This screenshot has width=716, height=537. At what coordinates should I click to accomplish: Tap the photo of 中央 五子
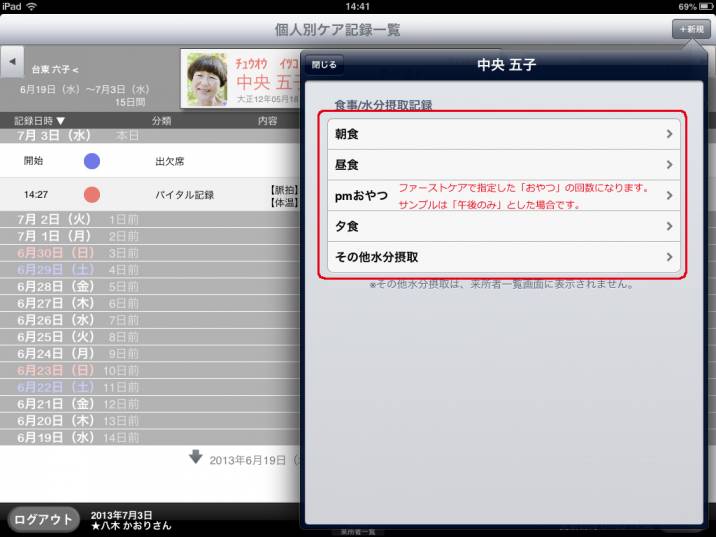pos(207,79)
